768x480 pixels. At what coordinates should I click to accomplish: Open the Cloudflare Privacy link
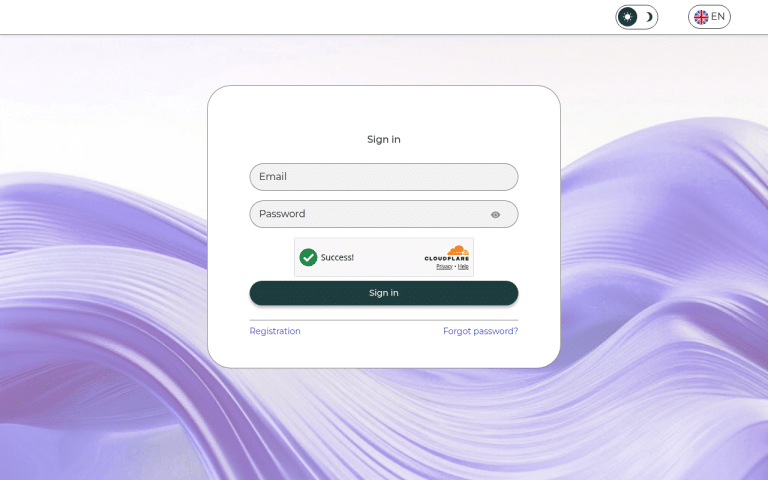click(x=444, y=266)
